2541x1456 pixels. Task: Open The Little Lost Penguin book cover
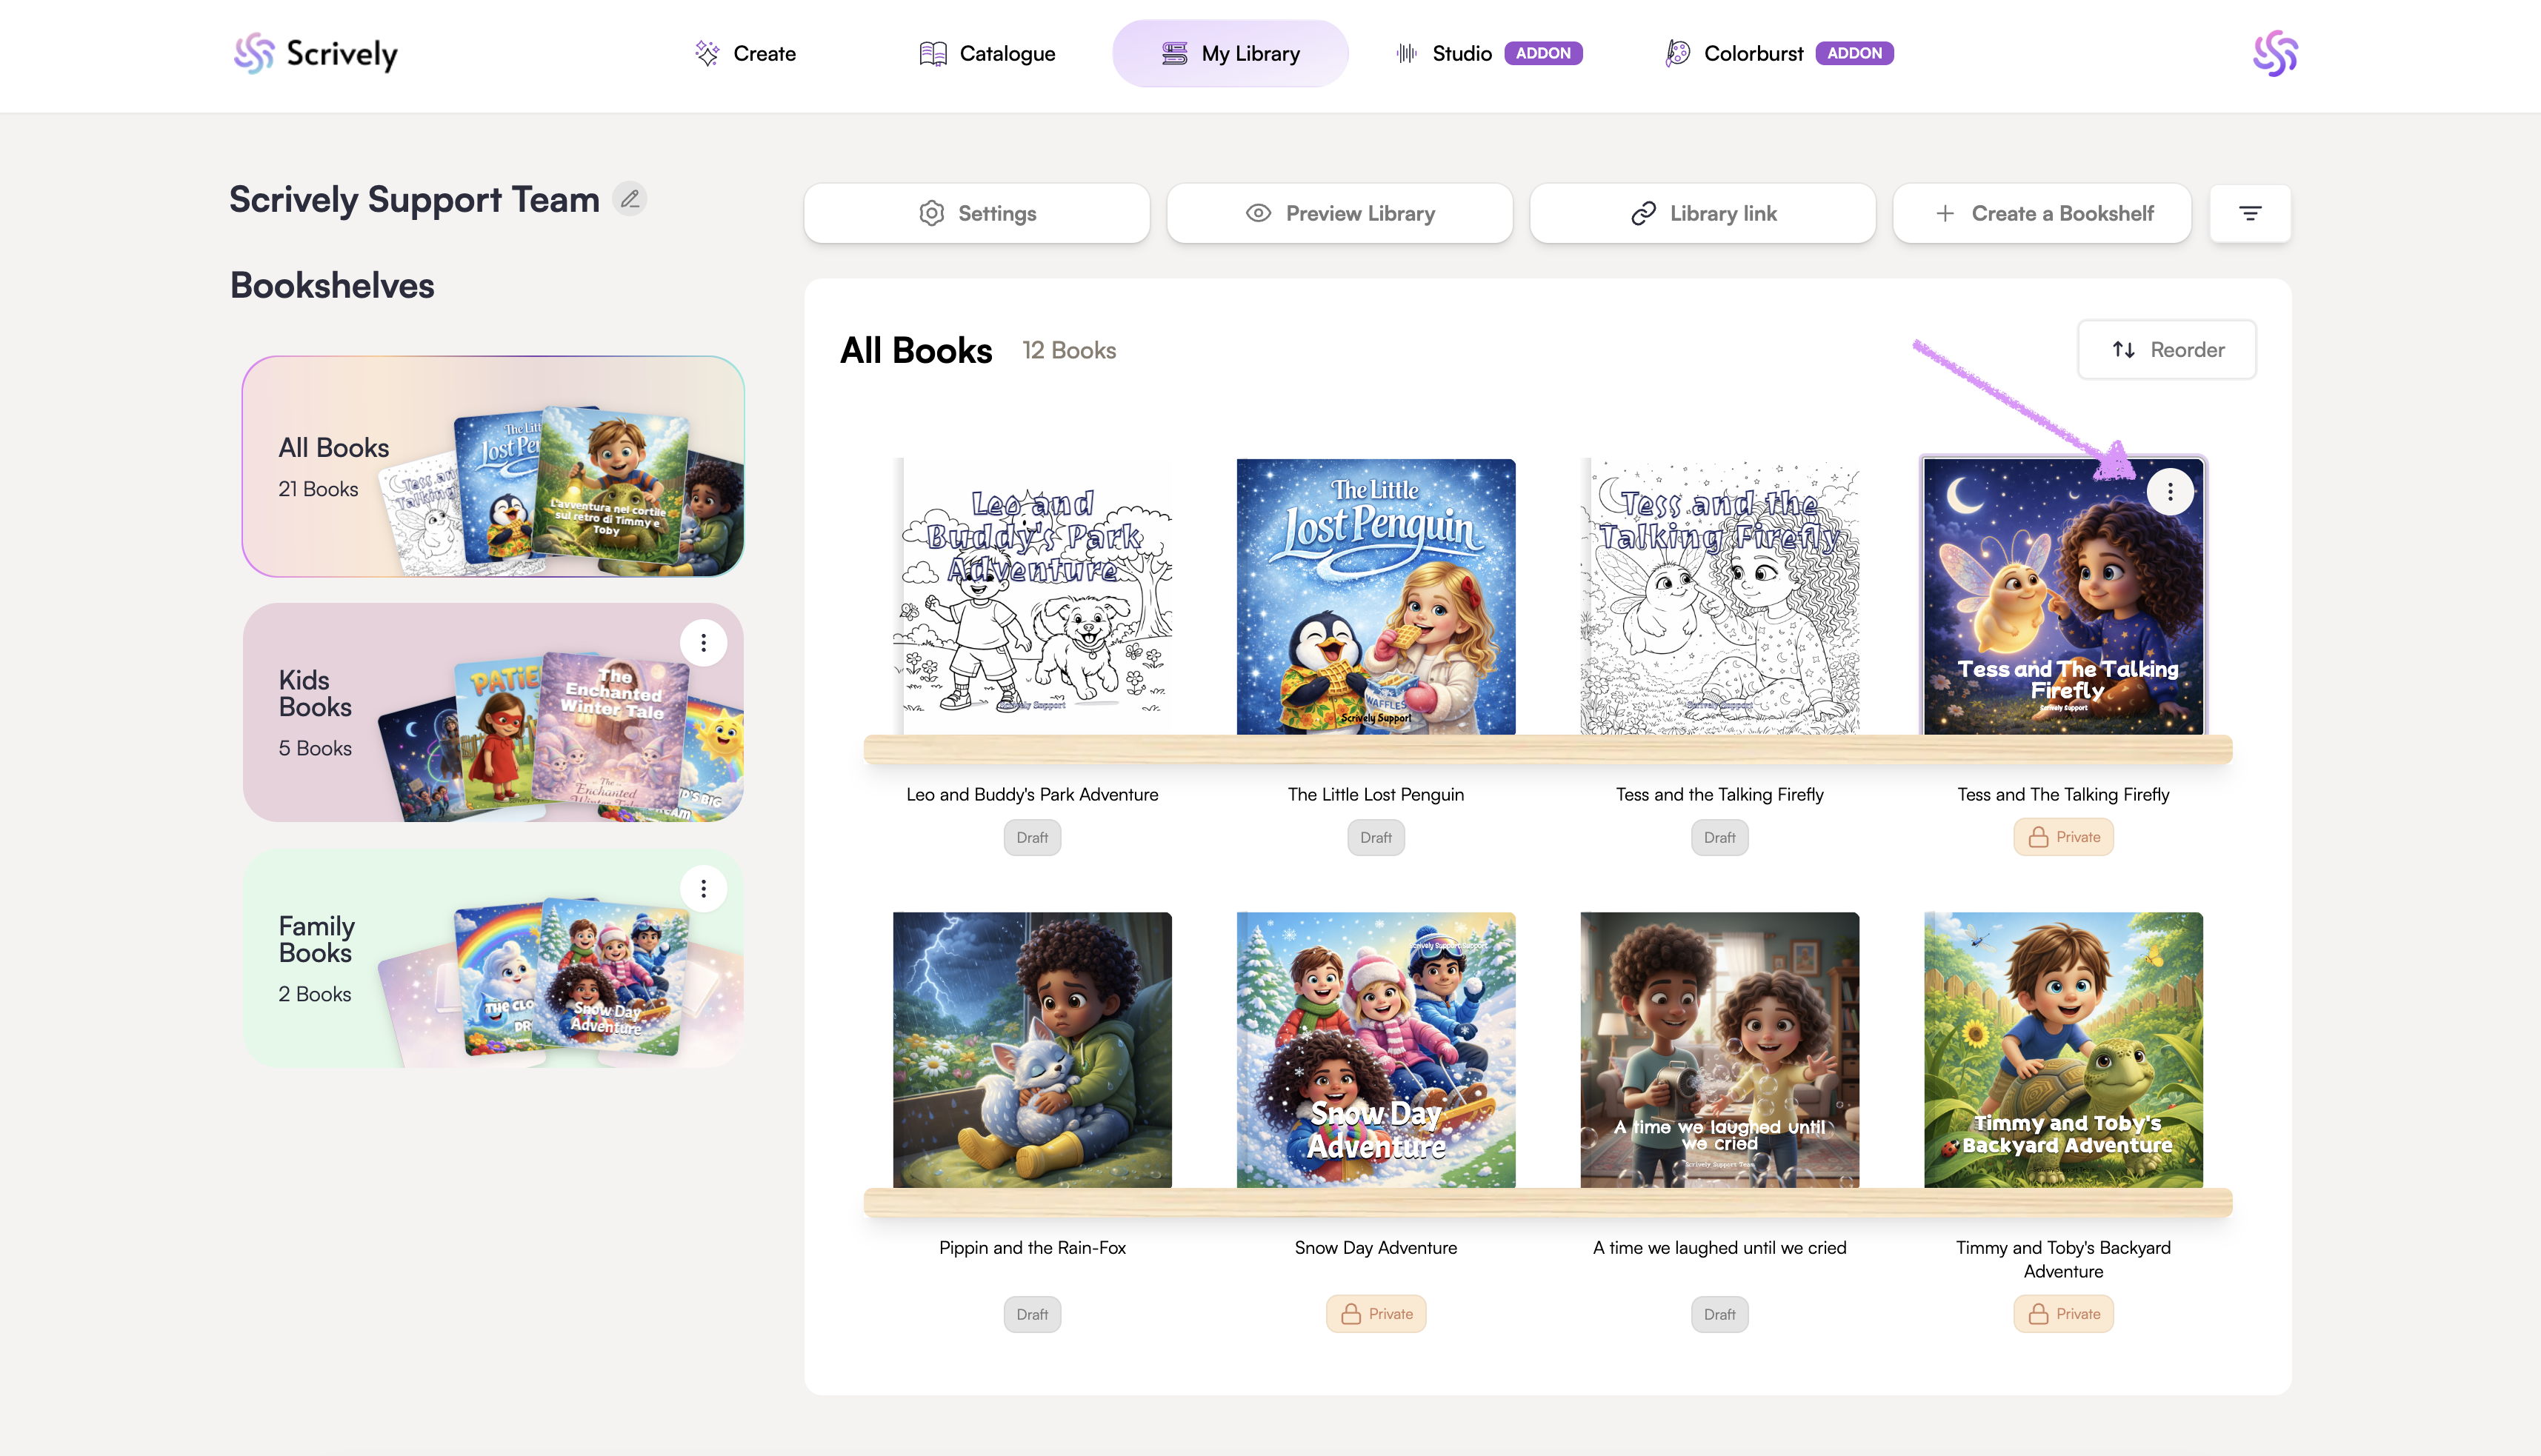pyautogui.click(x=1375, y=597)
